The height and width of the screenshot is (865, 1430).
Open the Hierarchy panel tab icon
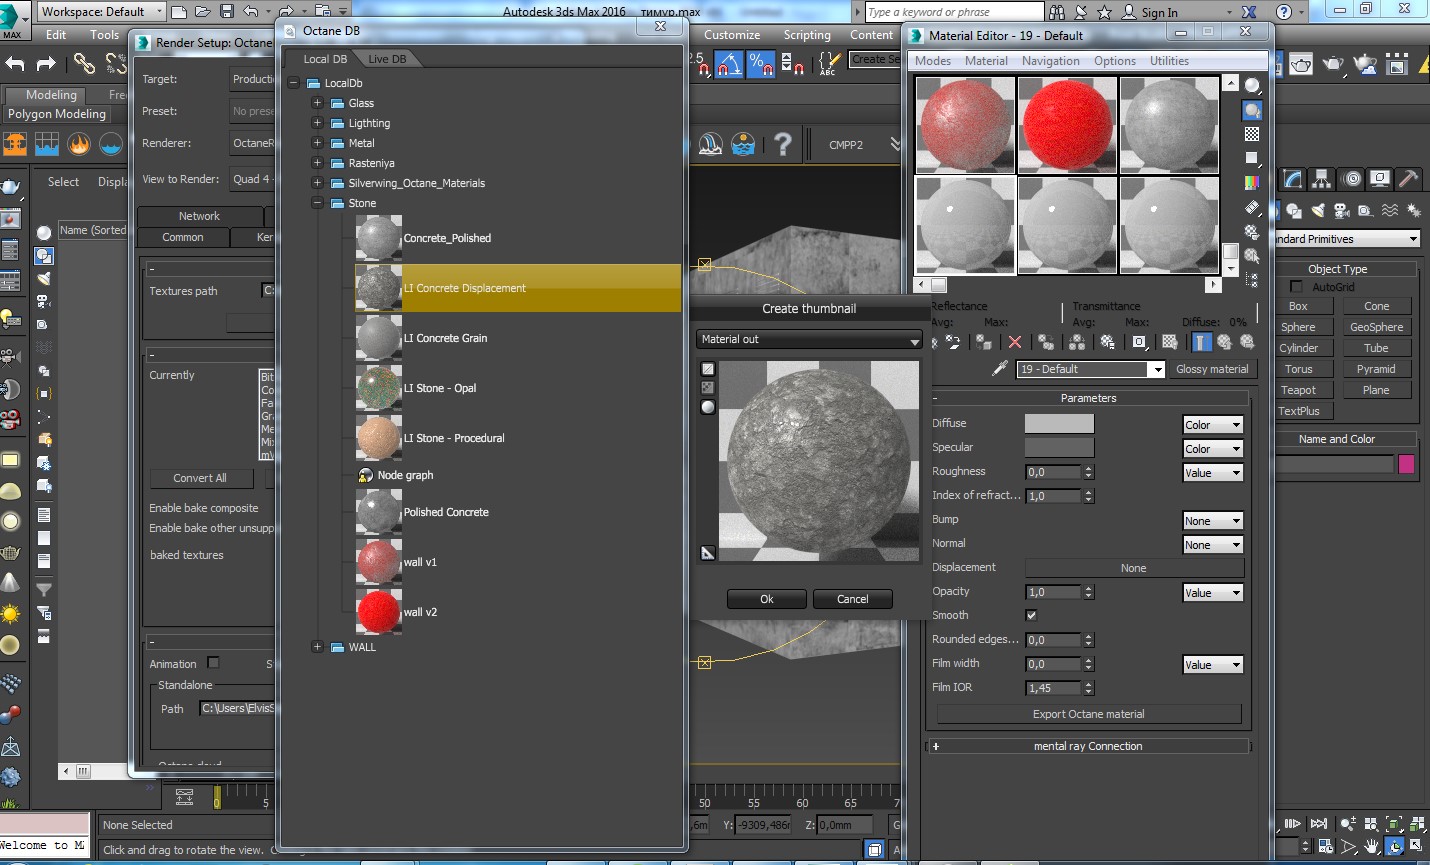1323,179
